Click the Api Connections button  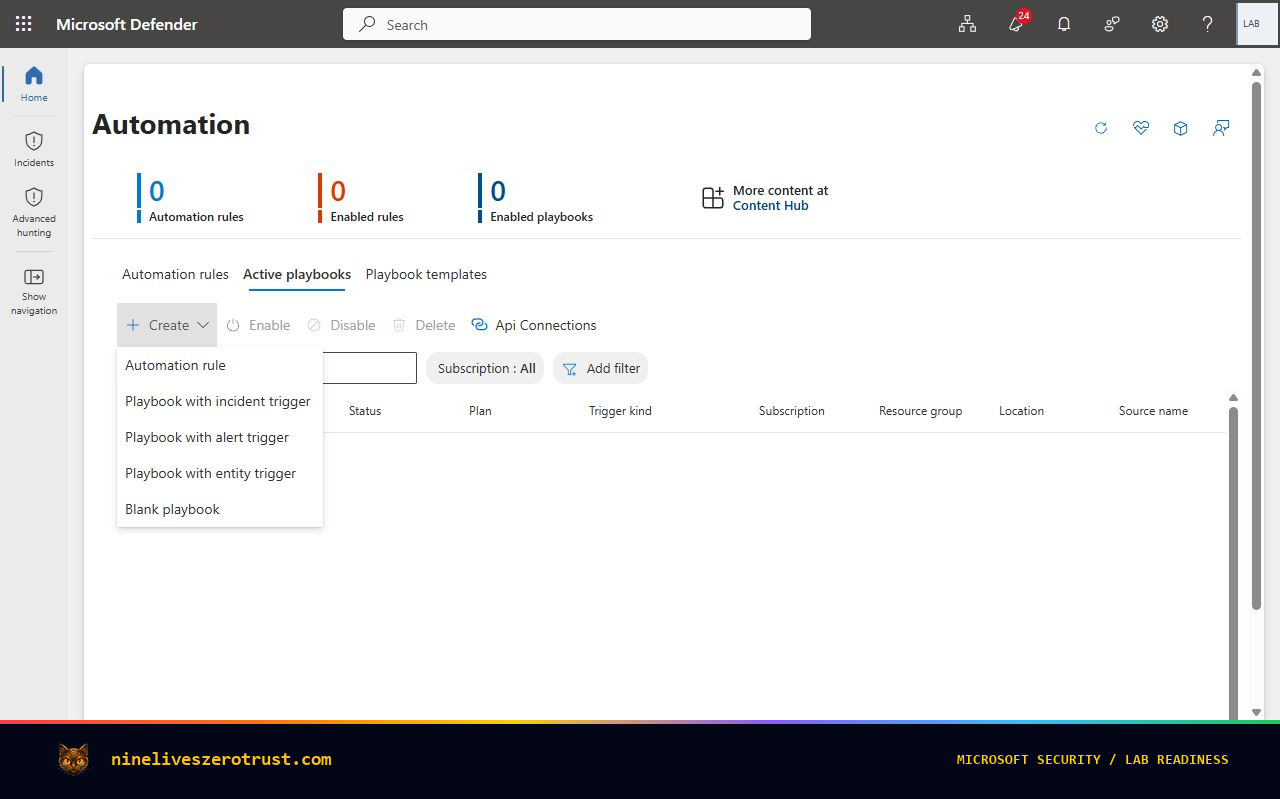[533, 325]
